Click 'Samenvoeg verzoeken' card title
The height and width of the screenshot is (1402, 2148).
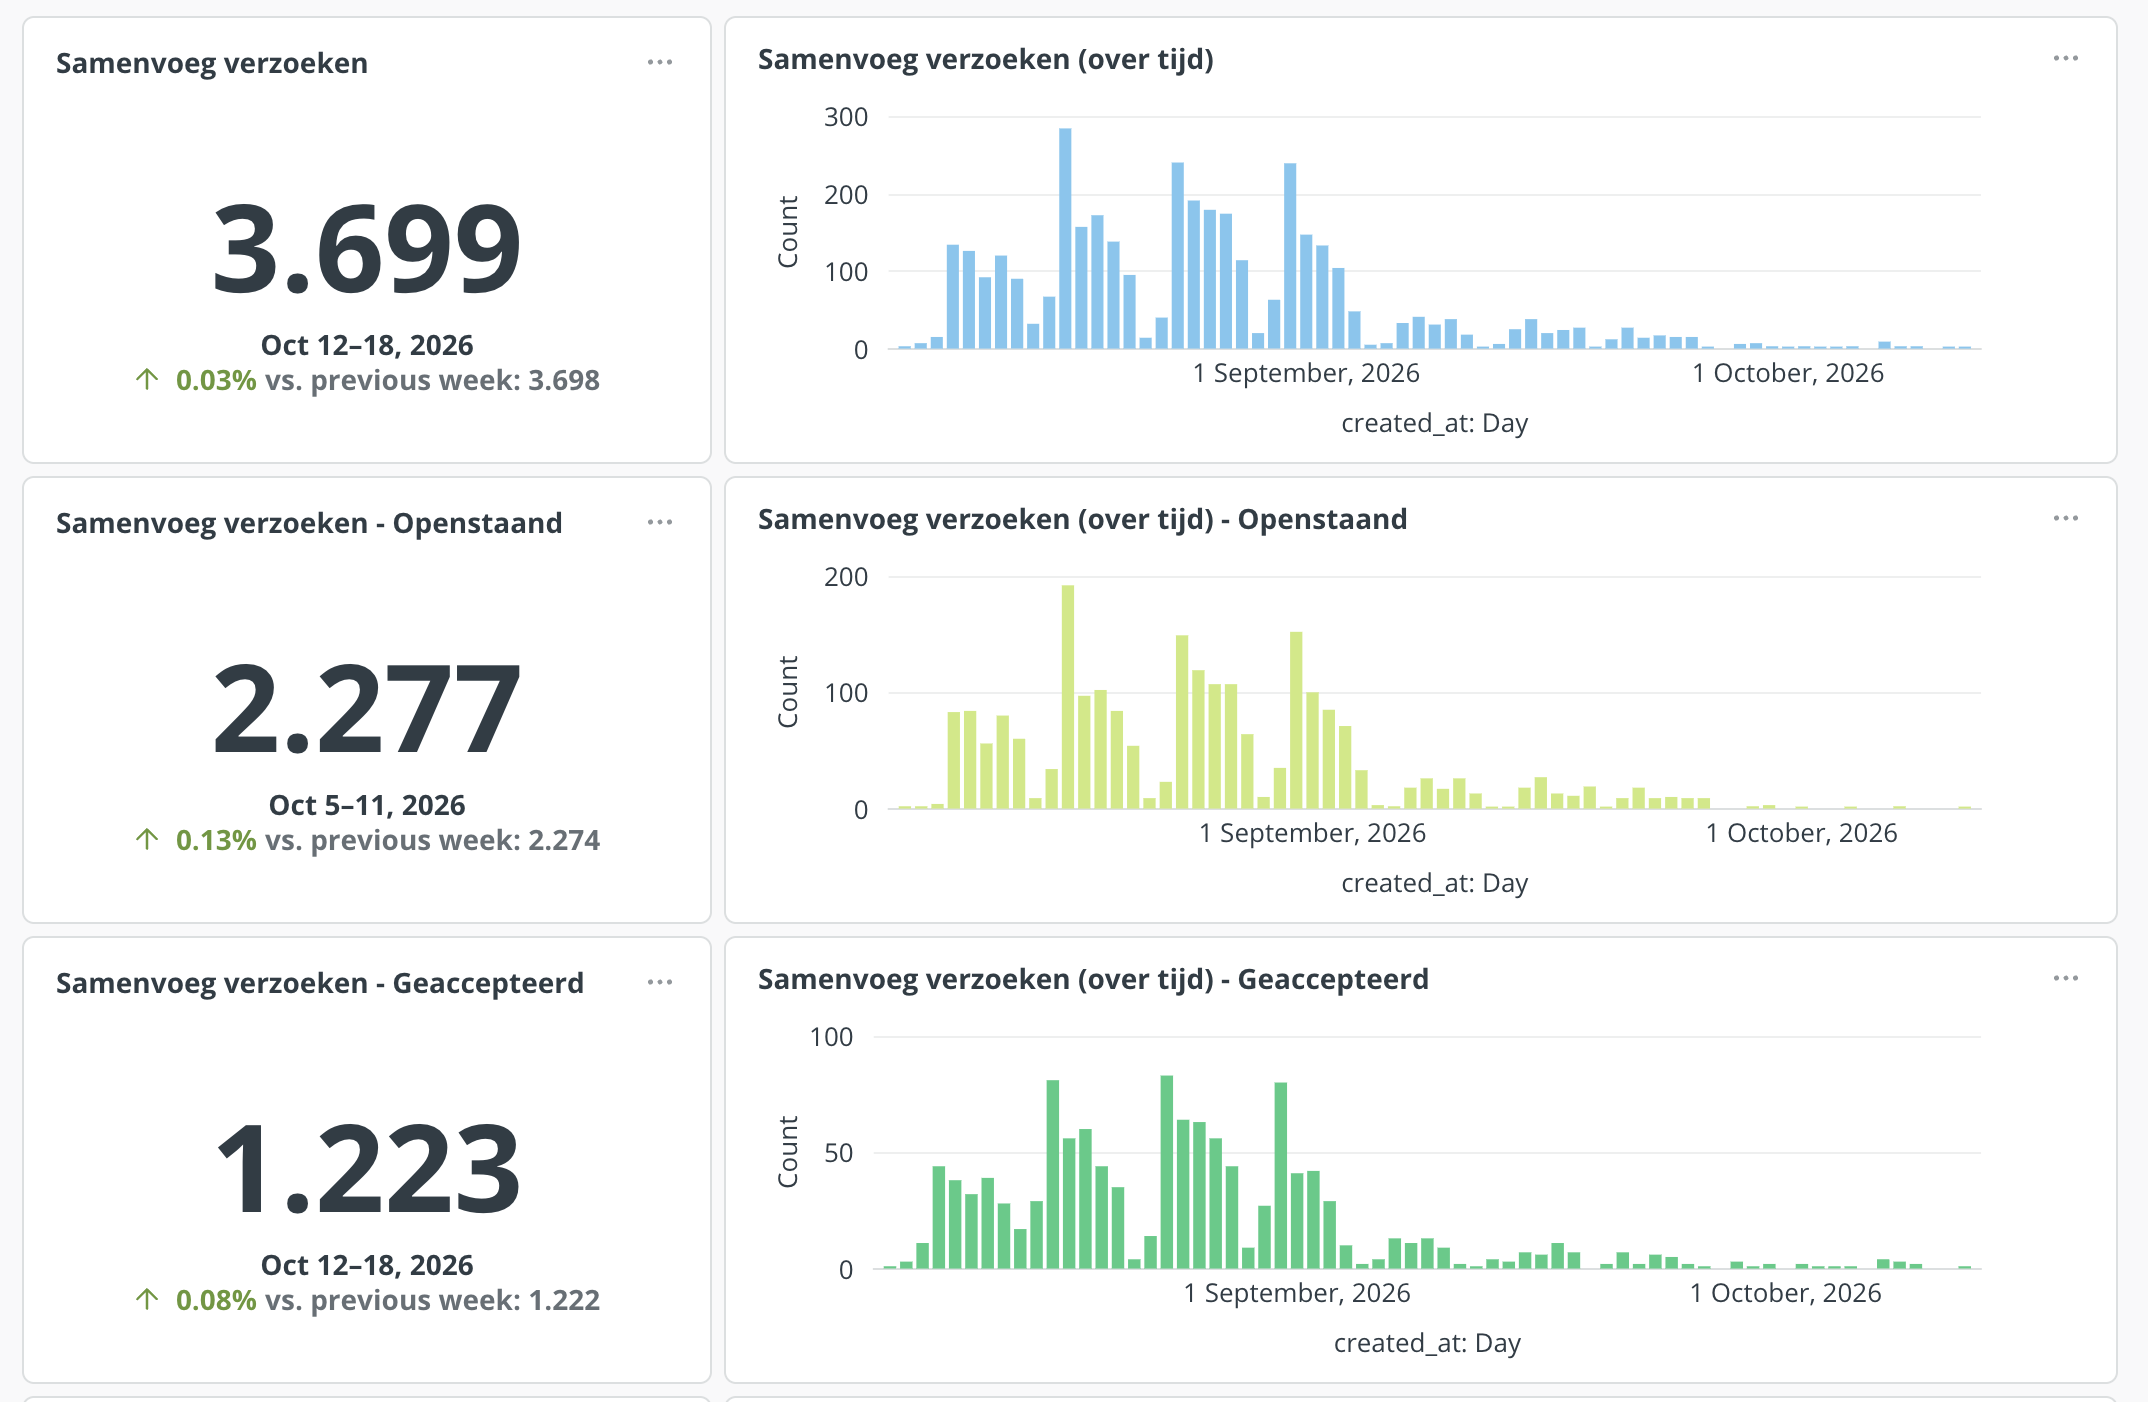(x=212, y=63)
